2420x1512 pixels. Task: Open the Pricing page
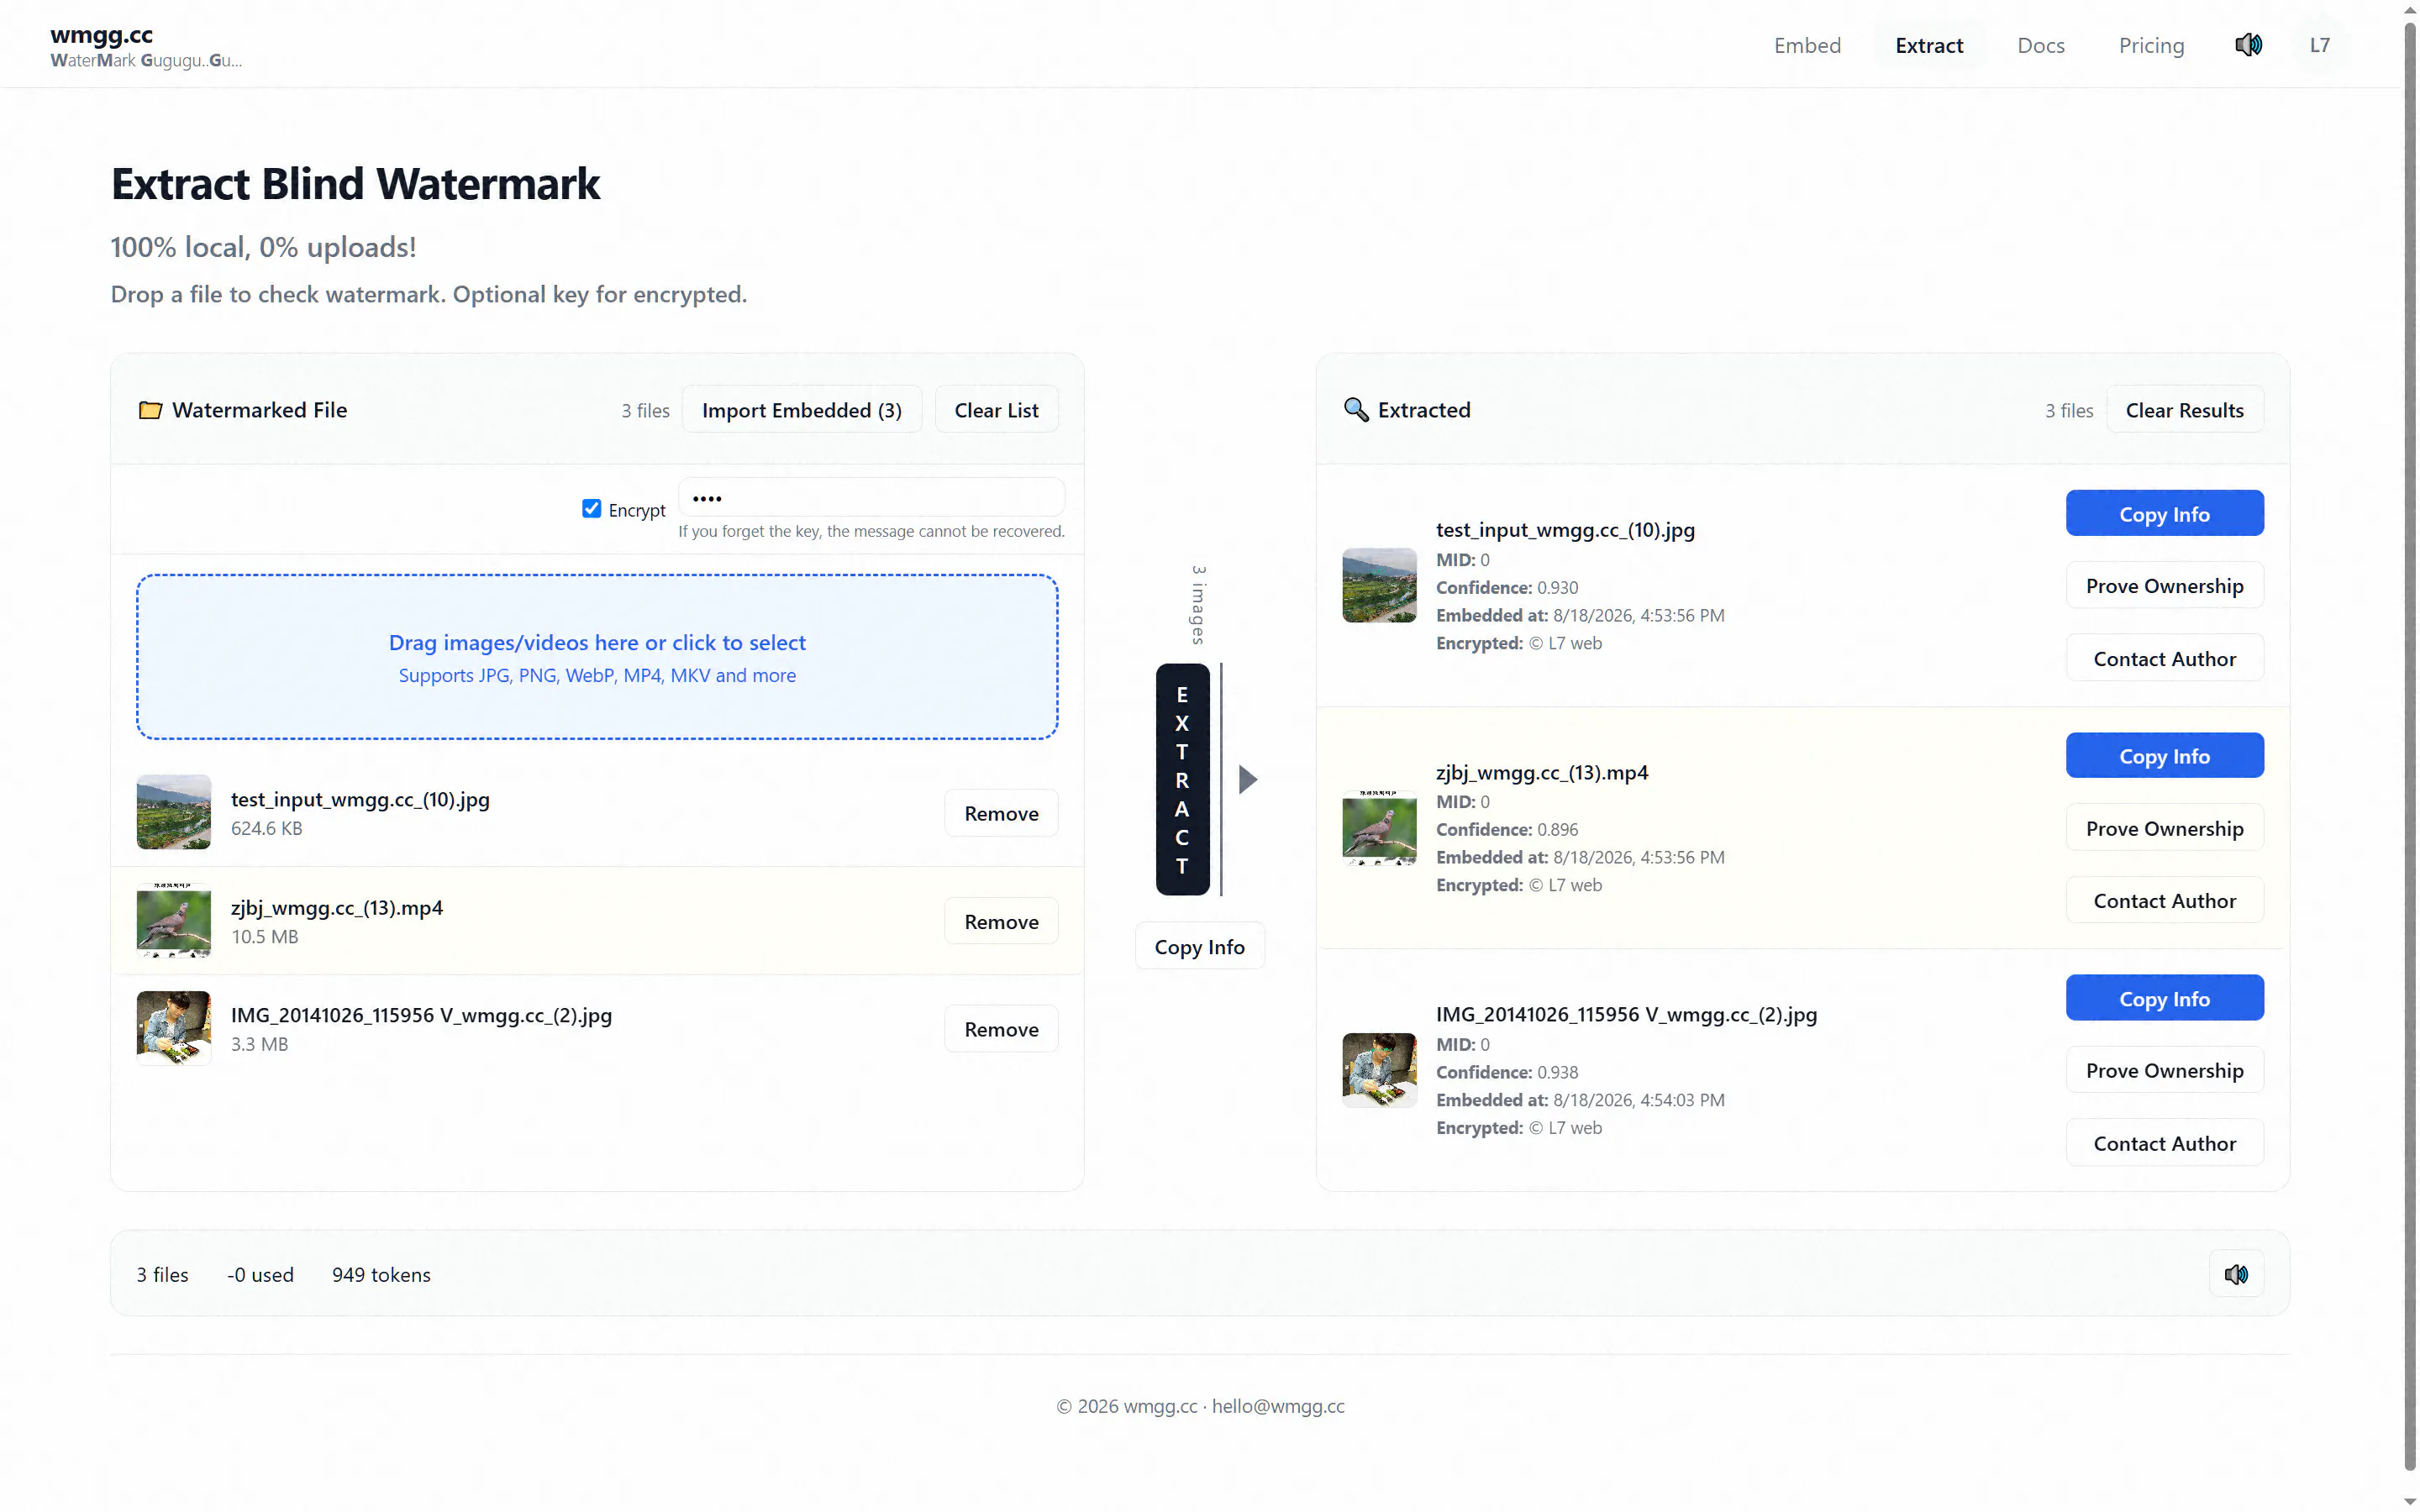click(x=2151, y=45)
